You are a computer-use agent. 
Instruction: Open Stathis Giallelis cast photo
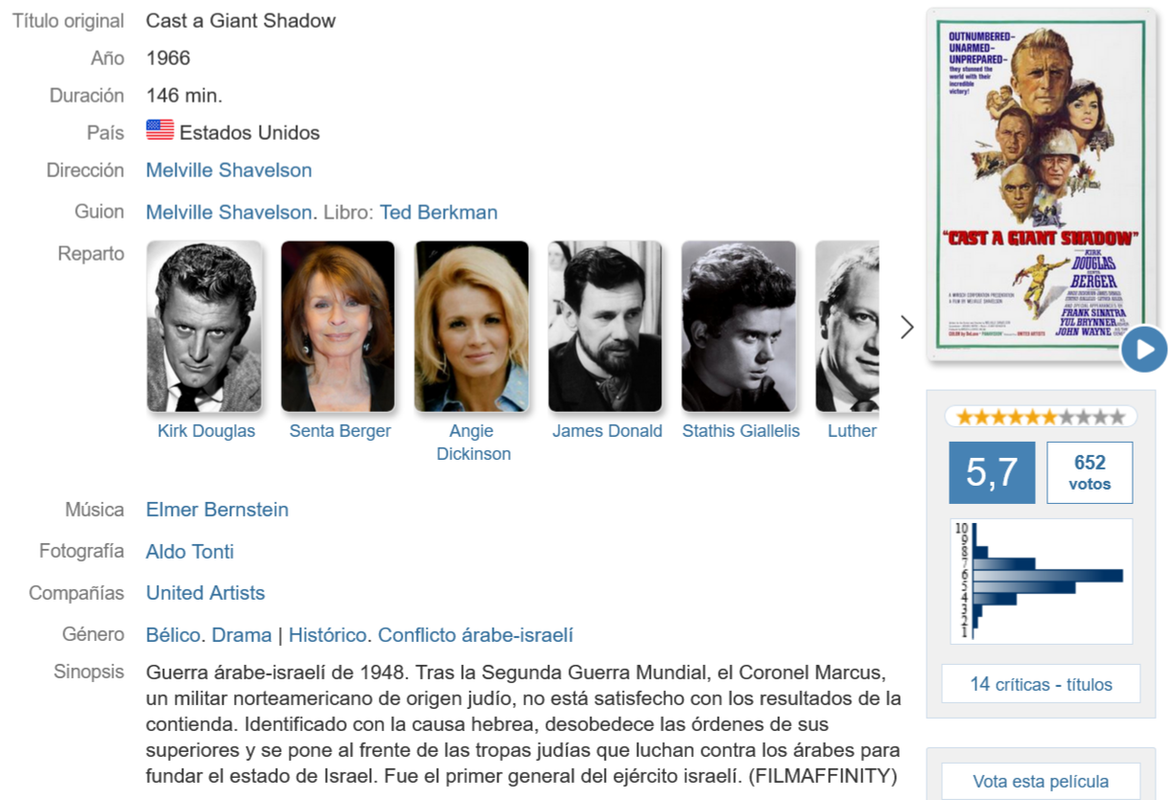click(x=739, y=327)
